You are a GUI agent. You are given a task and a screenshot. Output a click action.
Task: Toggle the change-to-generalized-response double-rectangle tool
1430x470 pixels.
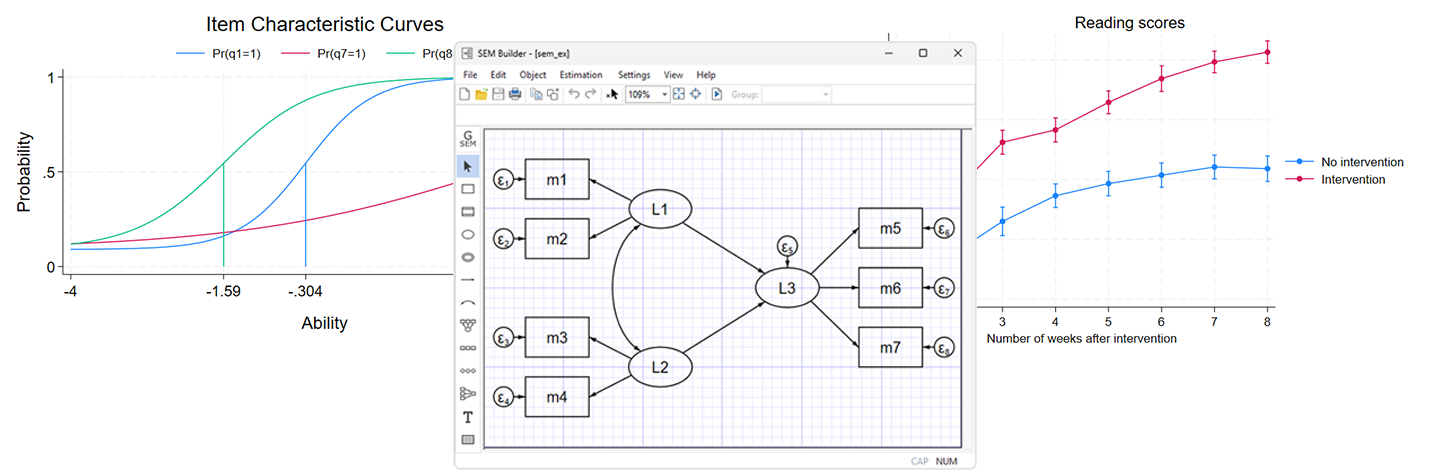468,211
